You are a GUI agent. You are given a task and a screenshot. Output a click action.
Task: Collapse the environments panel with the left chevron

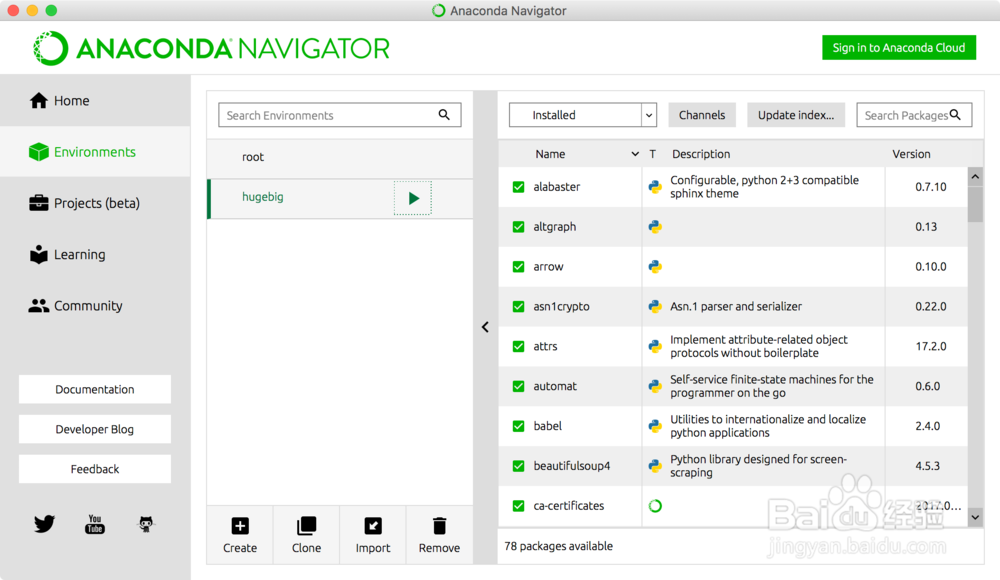click(x=485, y=327)
